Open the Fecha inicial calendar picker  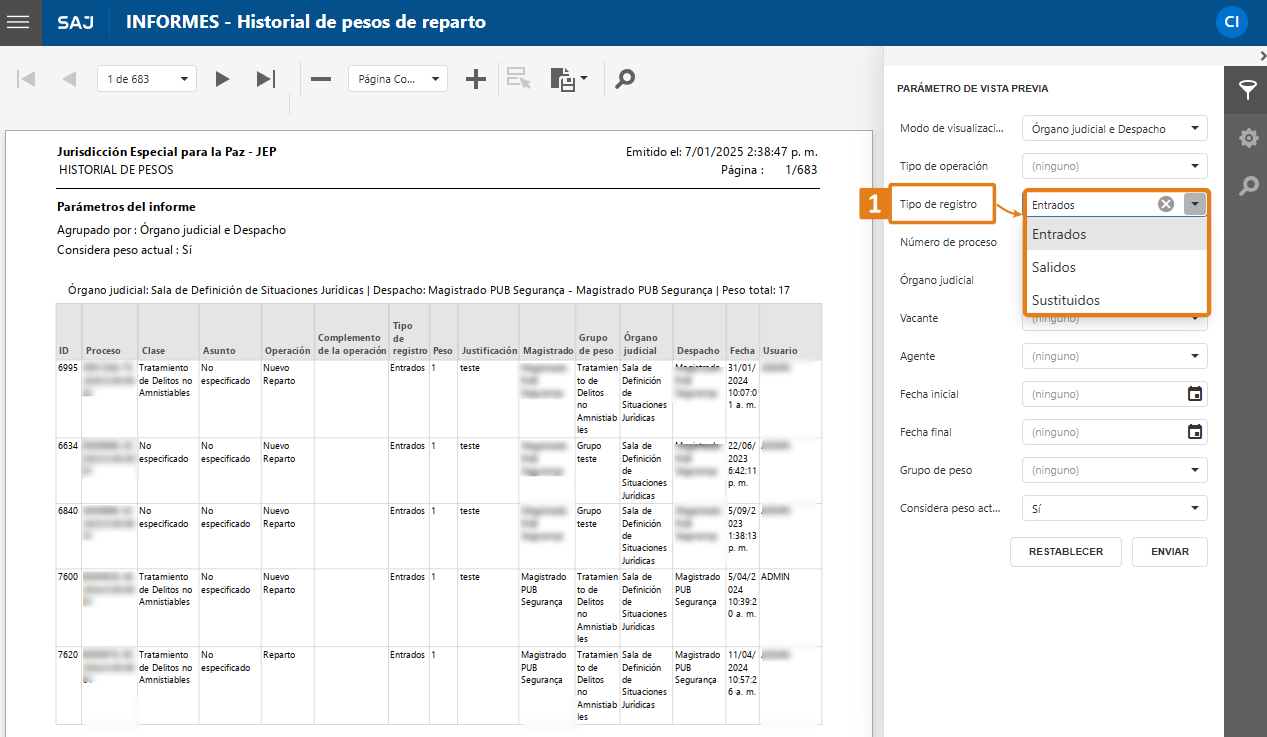pyautogui.click(x=1194, y=394)
